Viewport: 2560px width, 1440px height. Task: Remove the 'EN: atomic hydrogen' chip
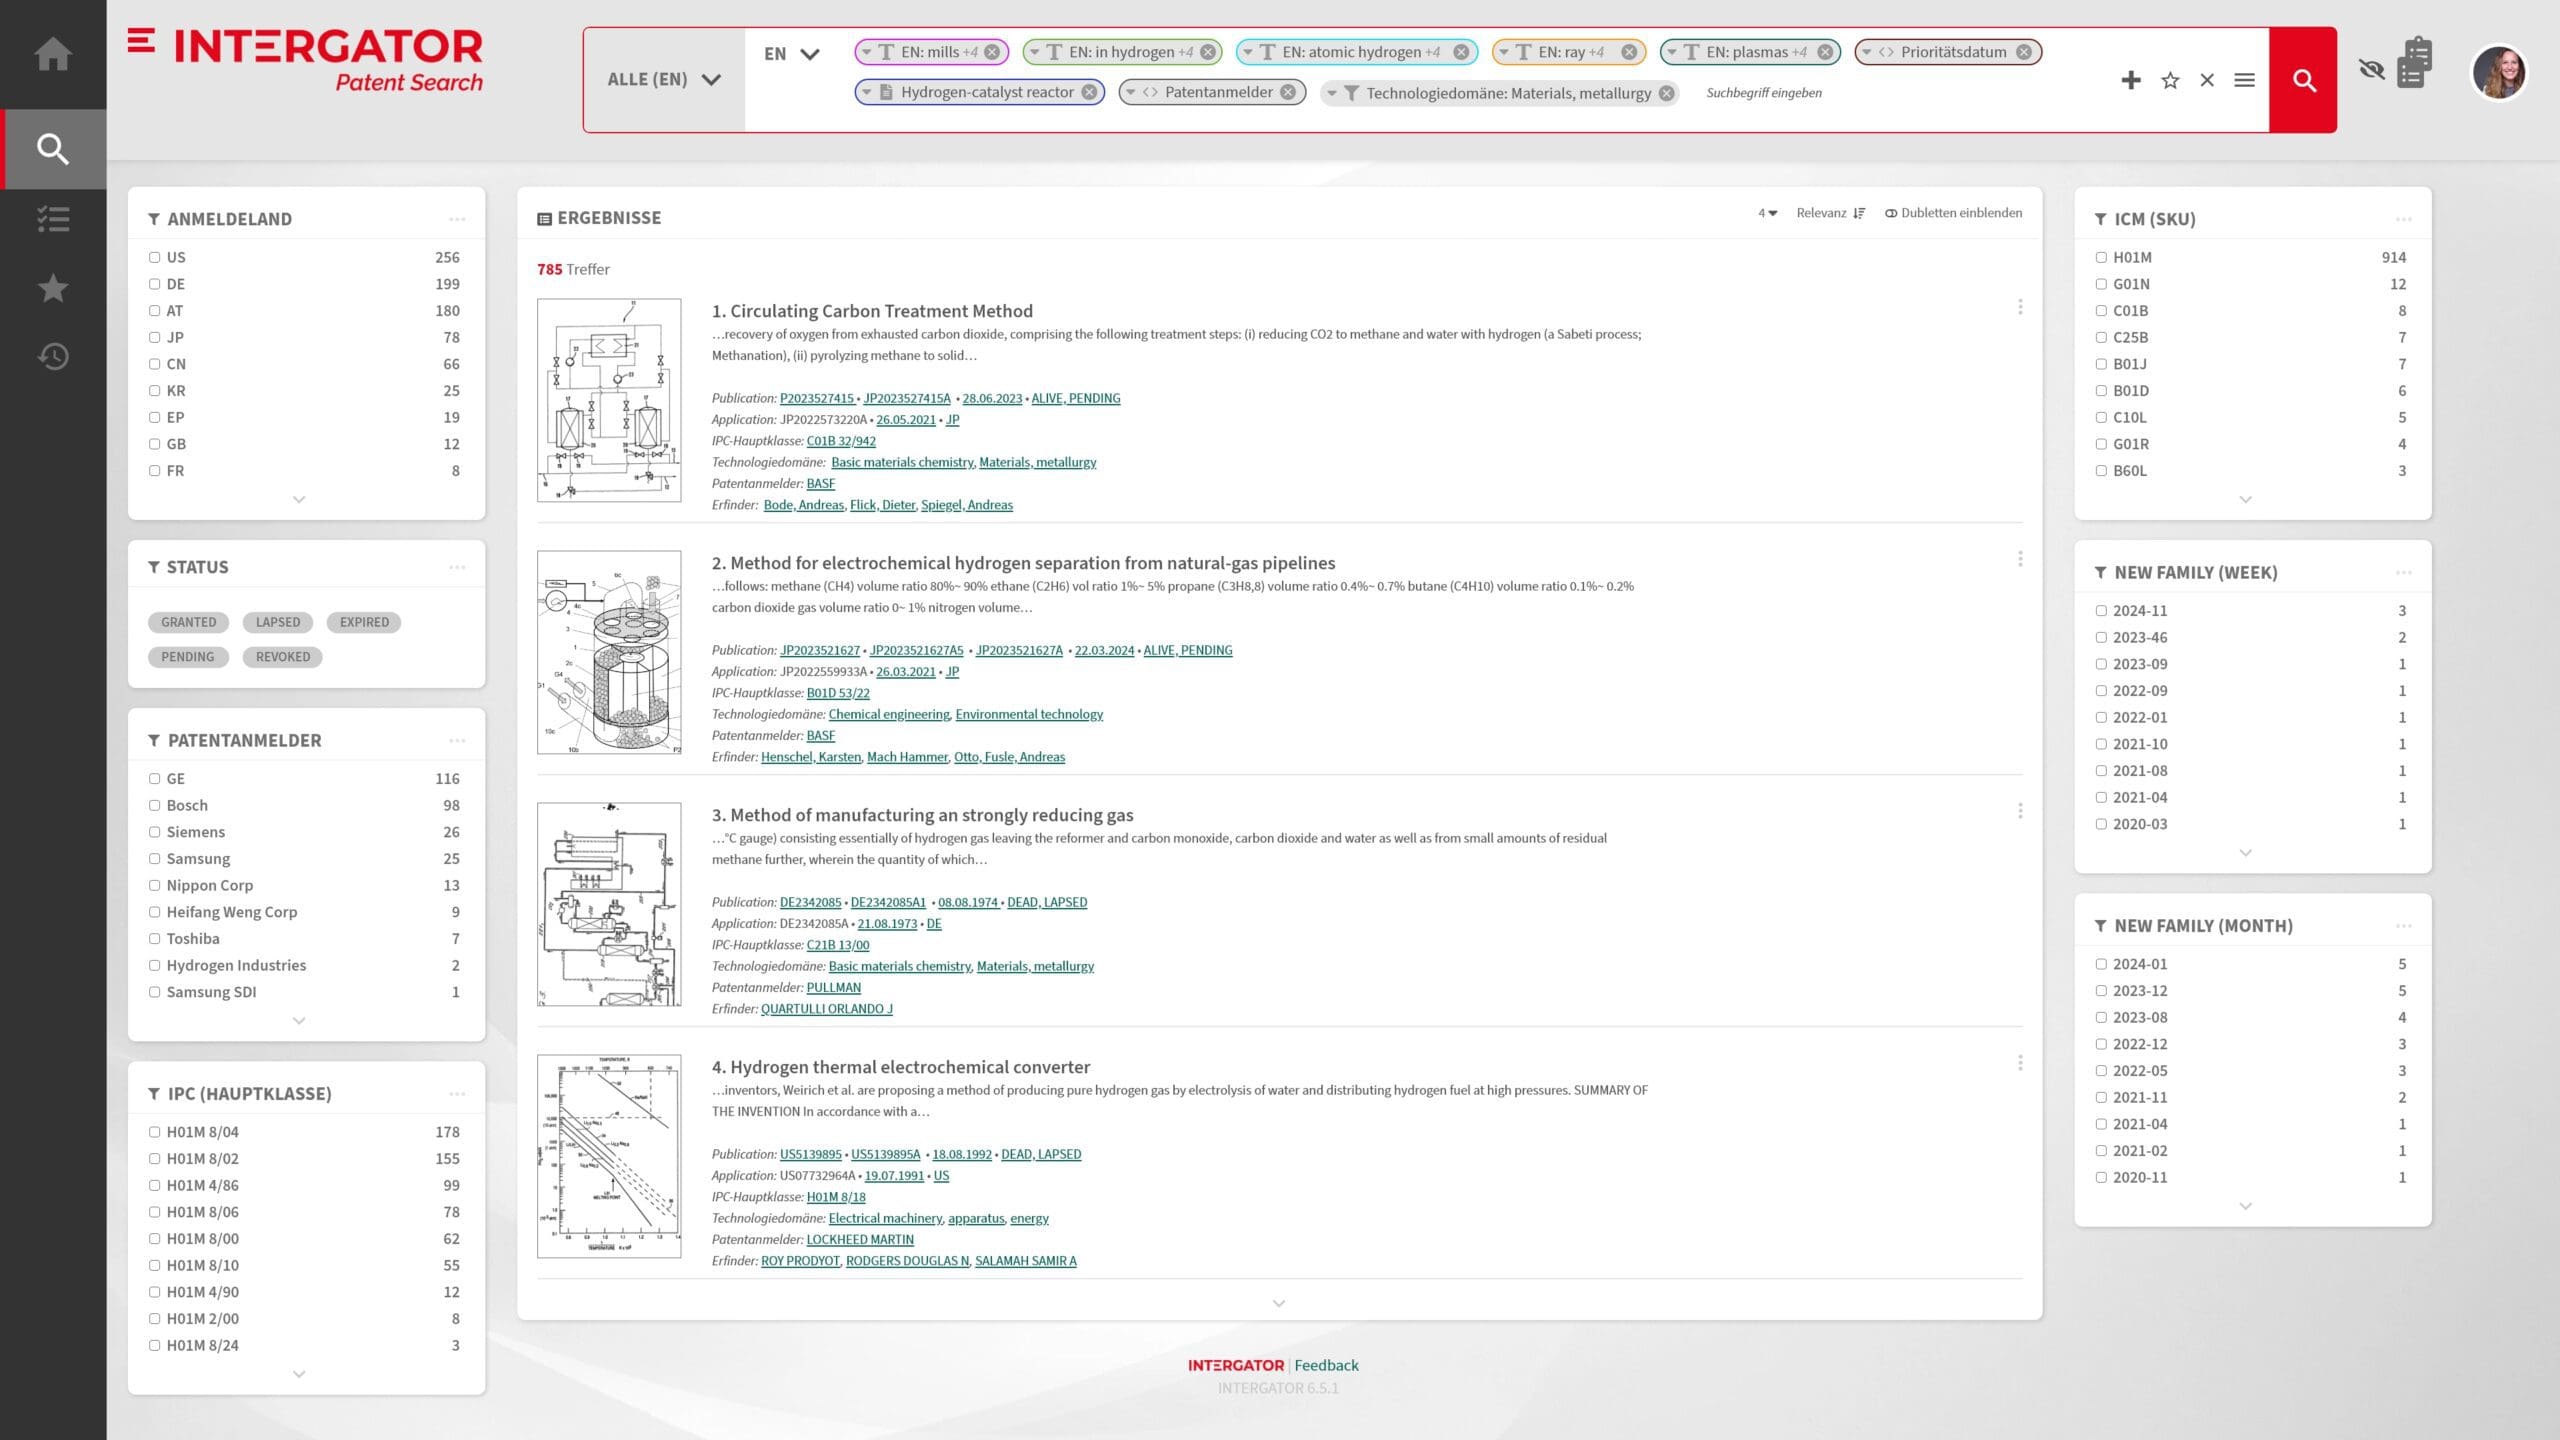tap(1461, 52)
